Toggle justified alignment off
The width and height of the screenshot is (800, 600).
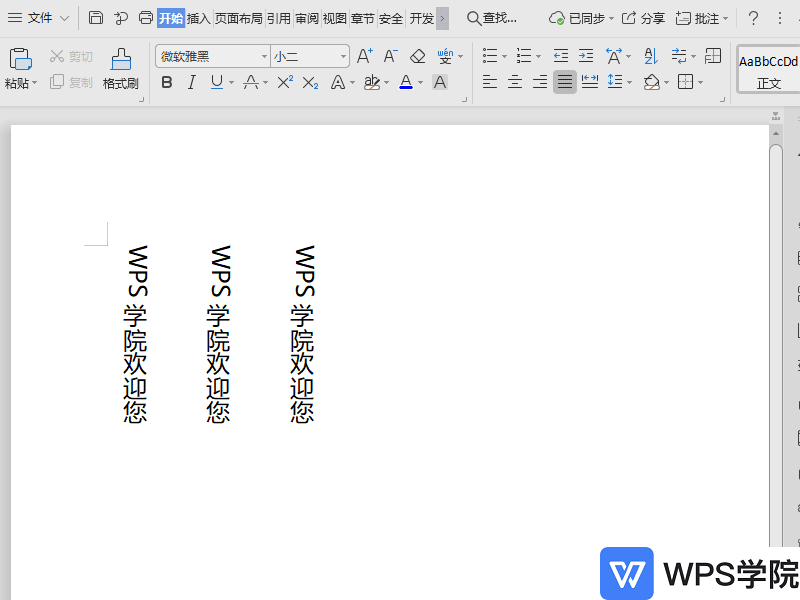(564, 82)
